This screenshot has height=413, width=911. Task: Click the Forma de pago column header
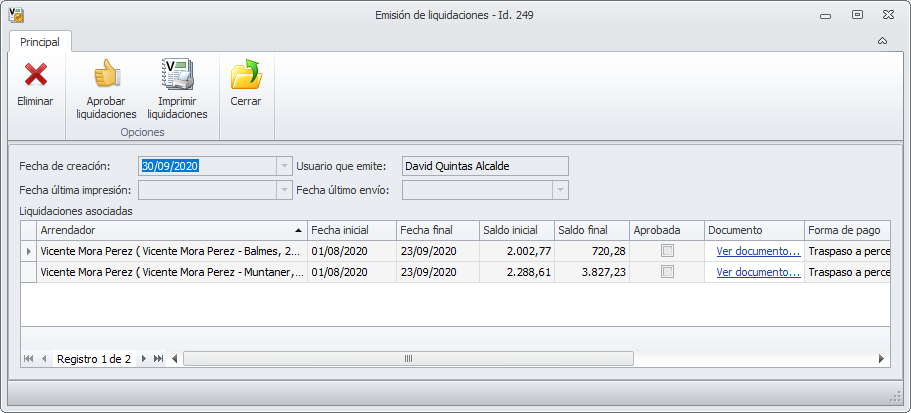point(847,231)
